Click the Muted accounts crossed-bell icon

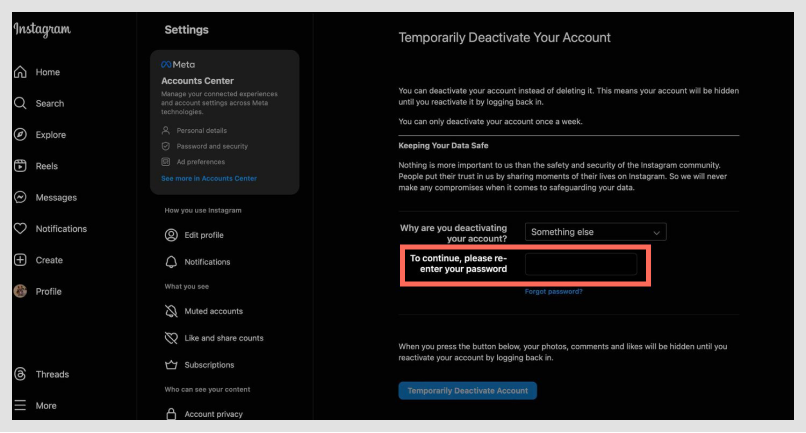click(171, 311)
